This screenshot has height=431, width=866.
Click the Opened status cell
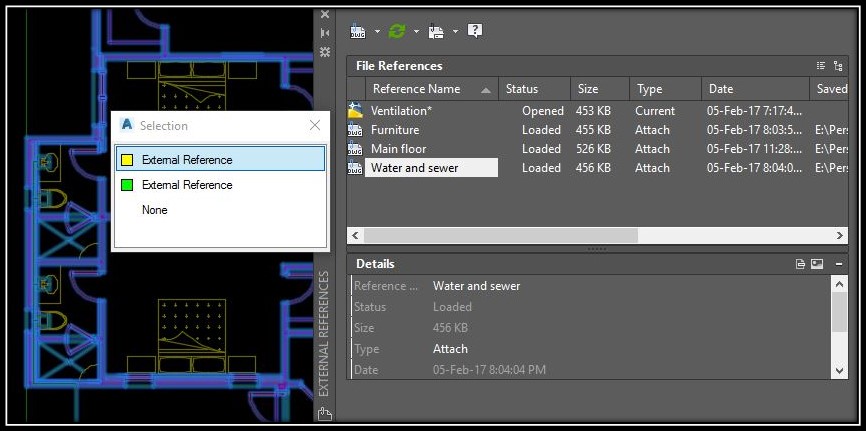[543, 111]
